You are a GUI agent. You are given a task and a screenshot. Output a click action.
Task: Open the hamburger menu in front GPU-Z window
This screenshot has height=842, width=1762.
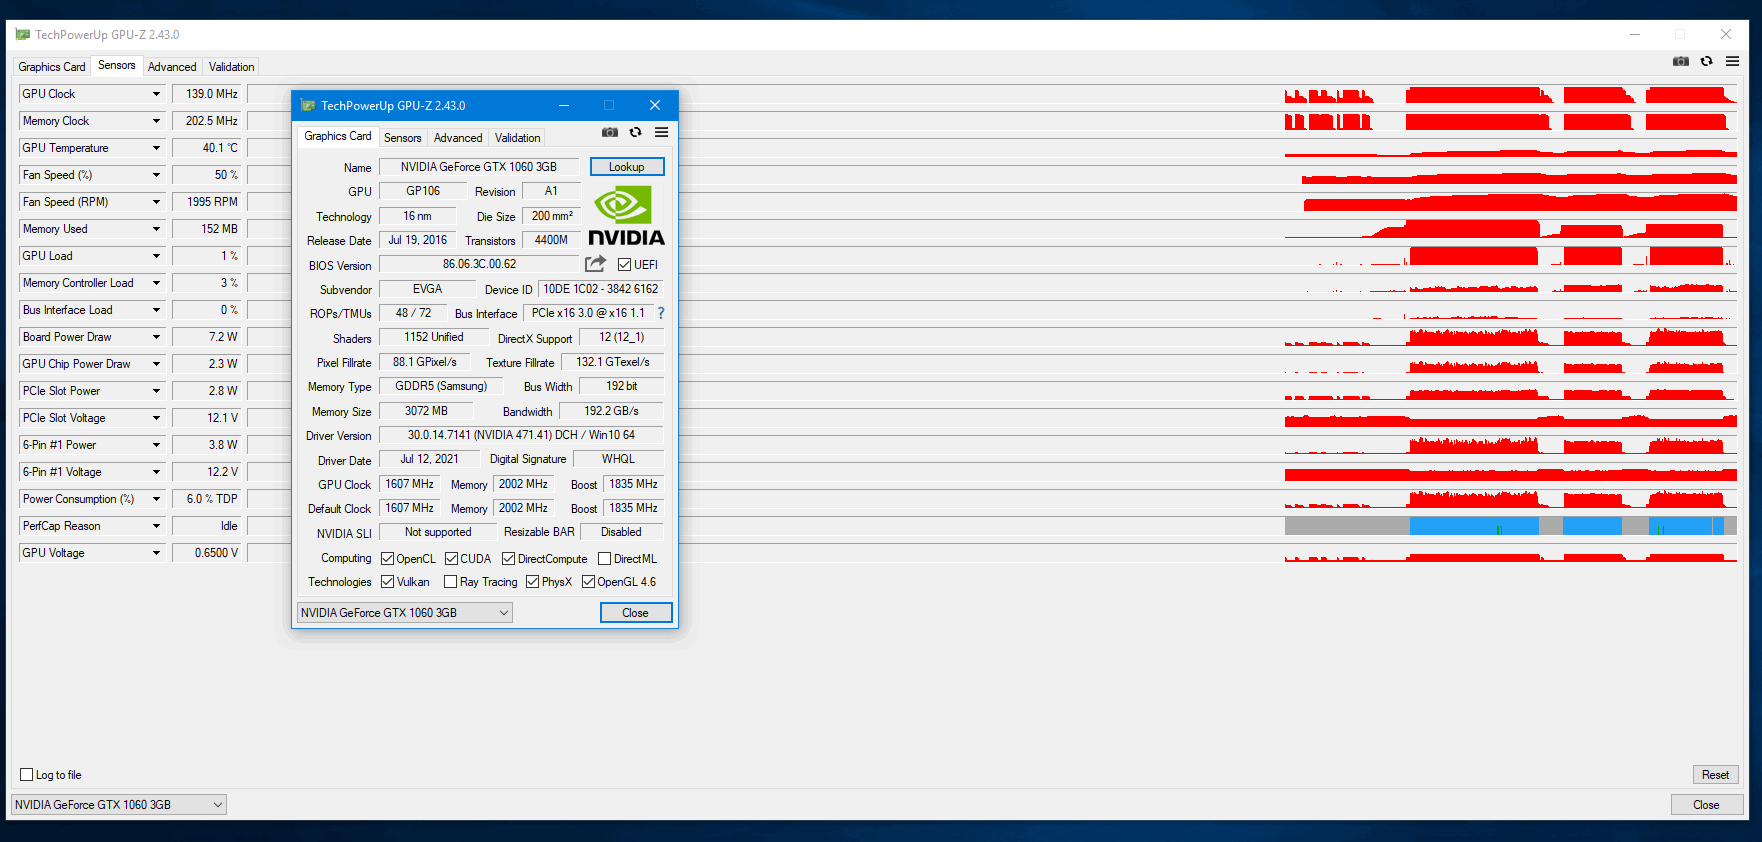[661, 132]
